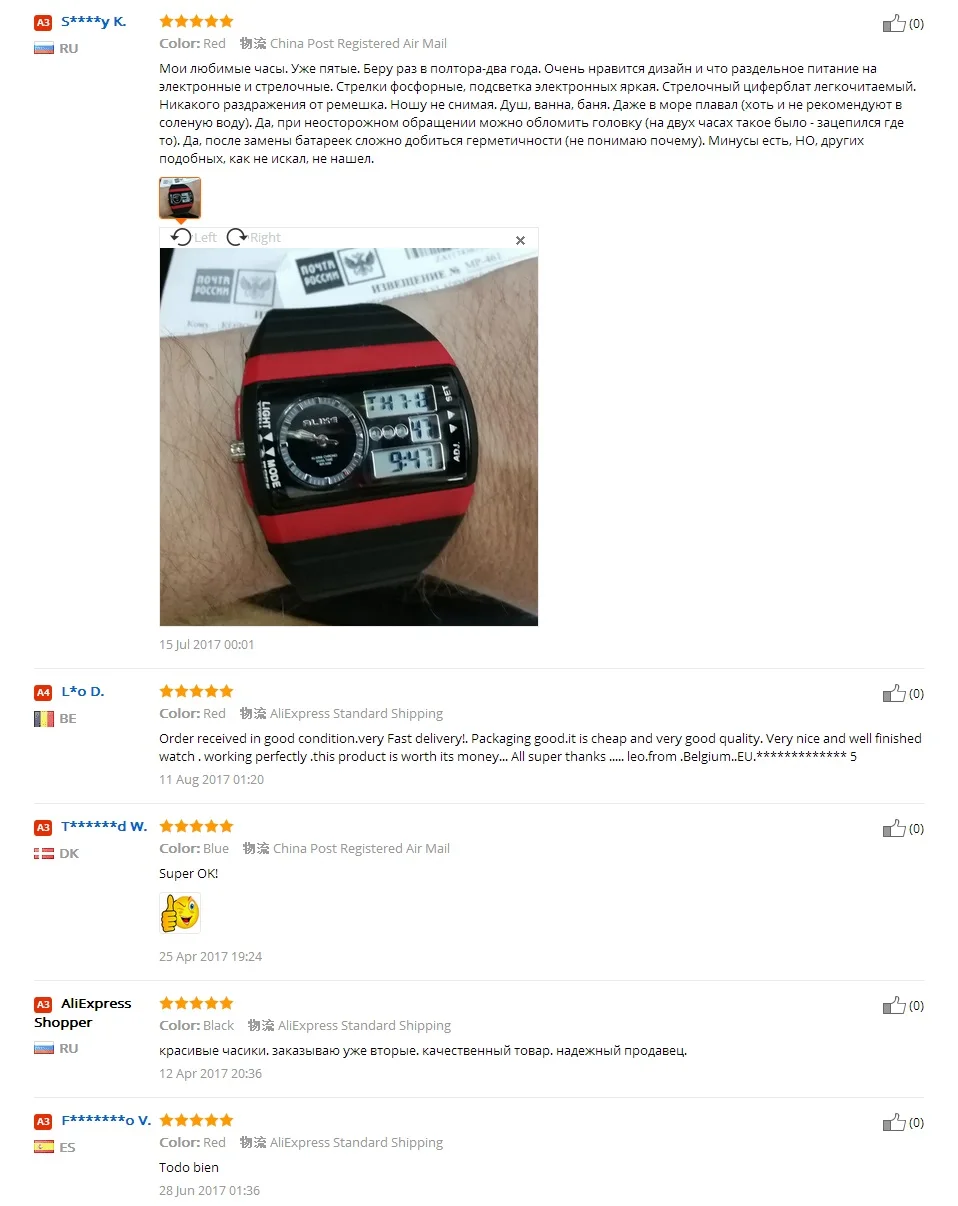The image size is (958, 1206).
Task: Click thumbs-up icon on T******d W. review
Action: tap(894, 828)
